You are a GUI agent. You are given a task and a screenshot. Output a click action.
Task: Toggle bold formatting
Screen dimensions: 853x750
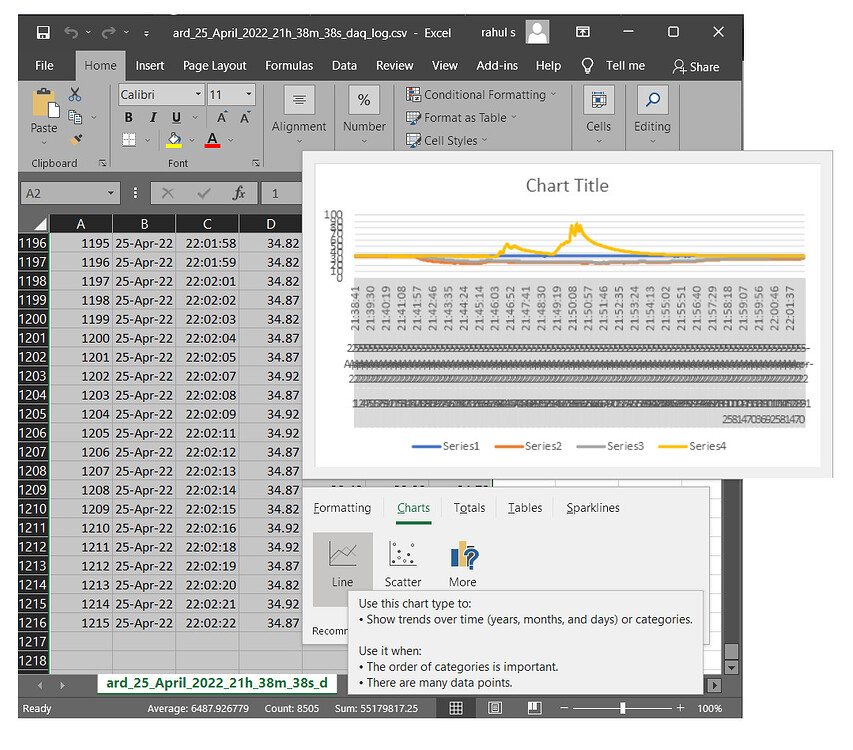[x=128, y=117]
